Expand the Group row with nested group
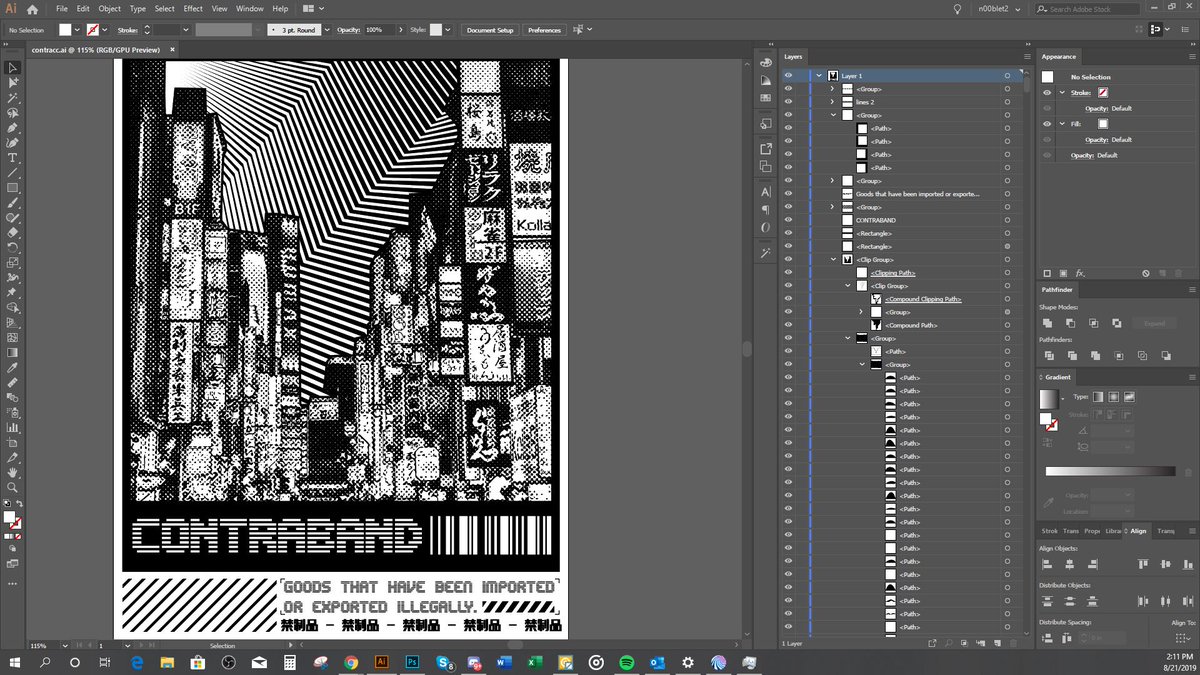Image resolution: width=1200 pixels, height=675 pixels. [847, 338]
